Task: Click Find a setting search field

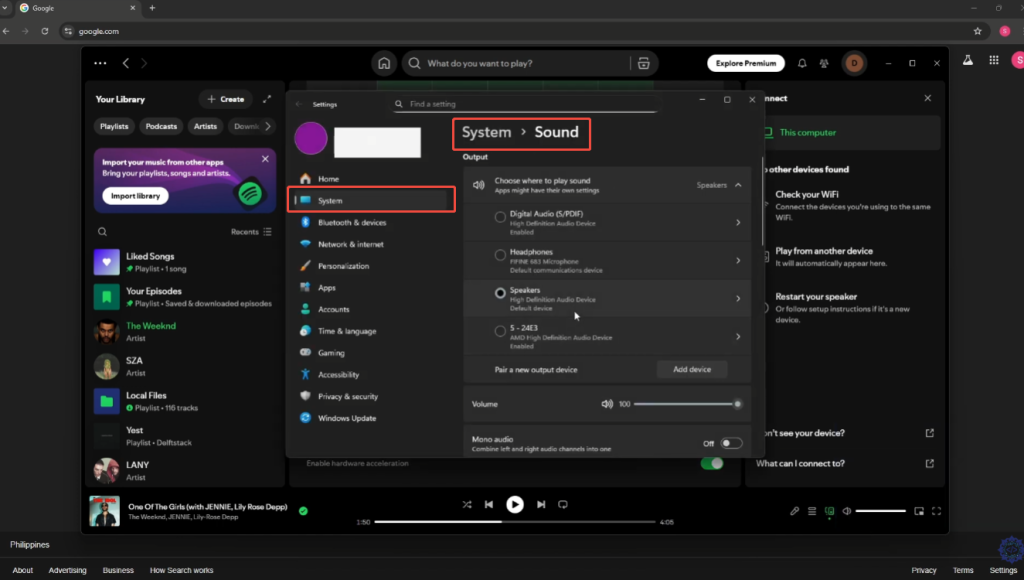Action: point(526,104)
